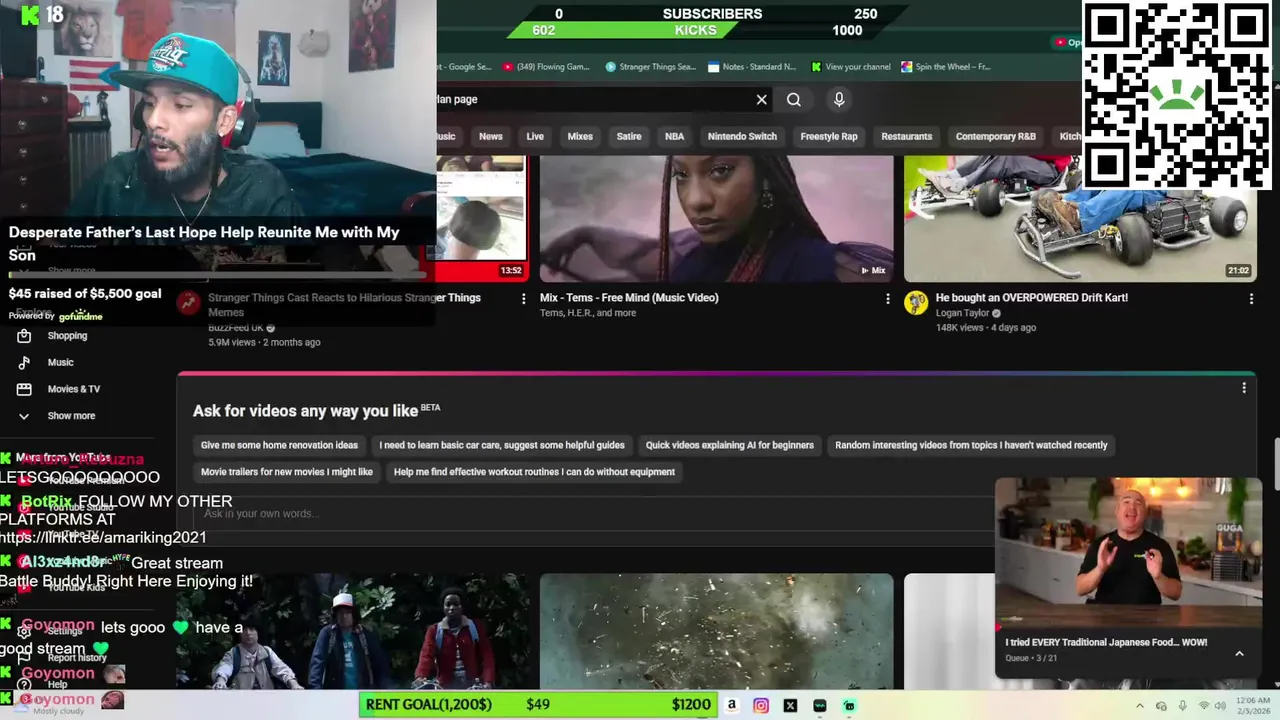Choose Movie trailers for new movies suggestion

[x=287, y=472]
